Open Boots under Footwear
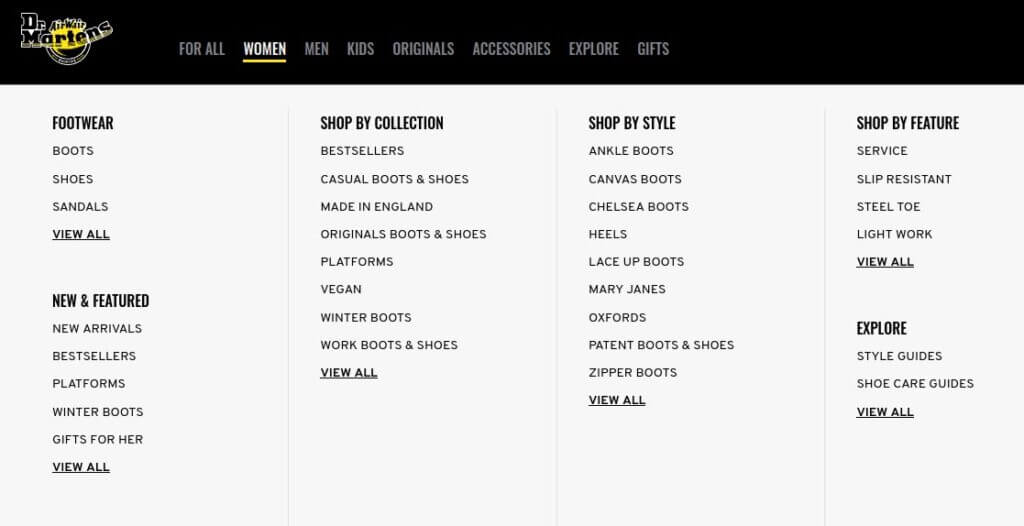Viewport: 1024px width, 526px height. (x=73, y=151)
